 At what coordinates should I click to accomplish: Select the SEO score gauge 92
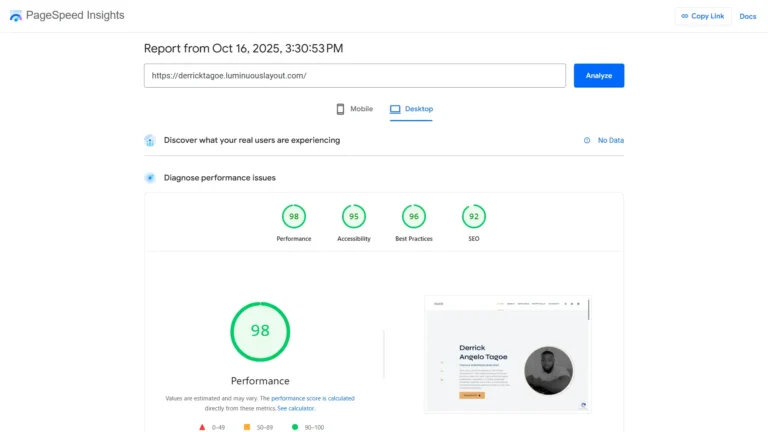tap(473, 216)
